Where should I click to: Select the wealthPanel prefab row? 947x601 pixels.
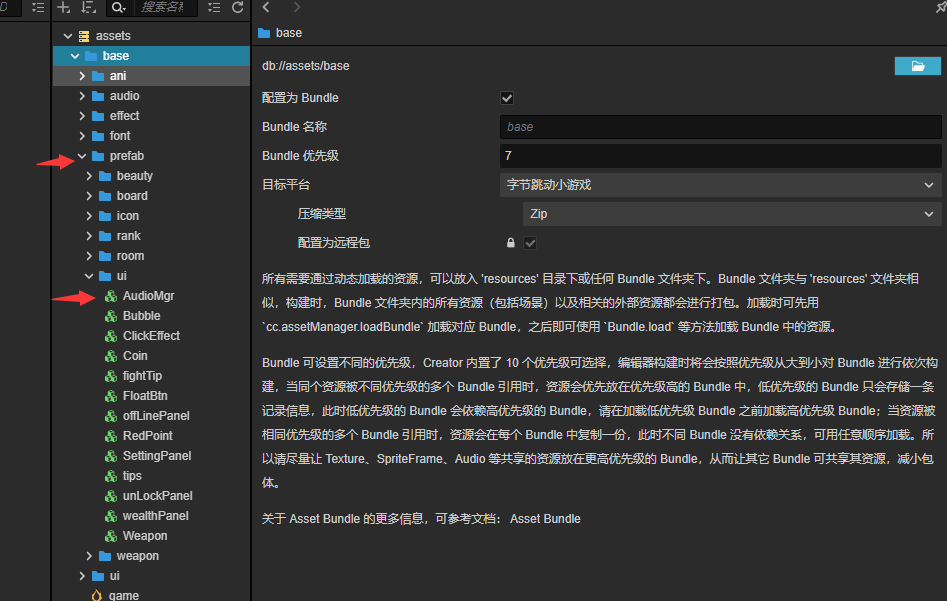click(151, 515)
